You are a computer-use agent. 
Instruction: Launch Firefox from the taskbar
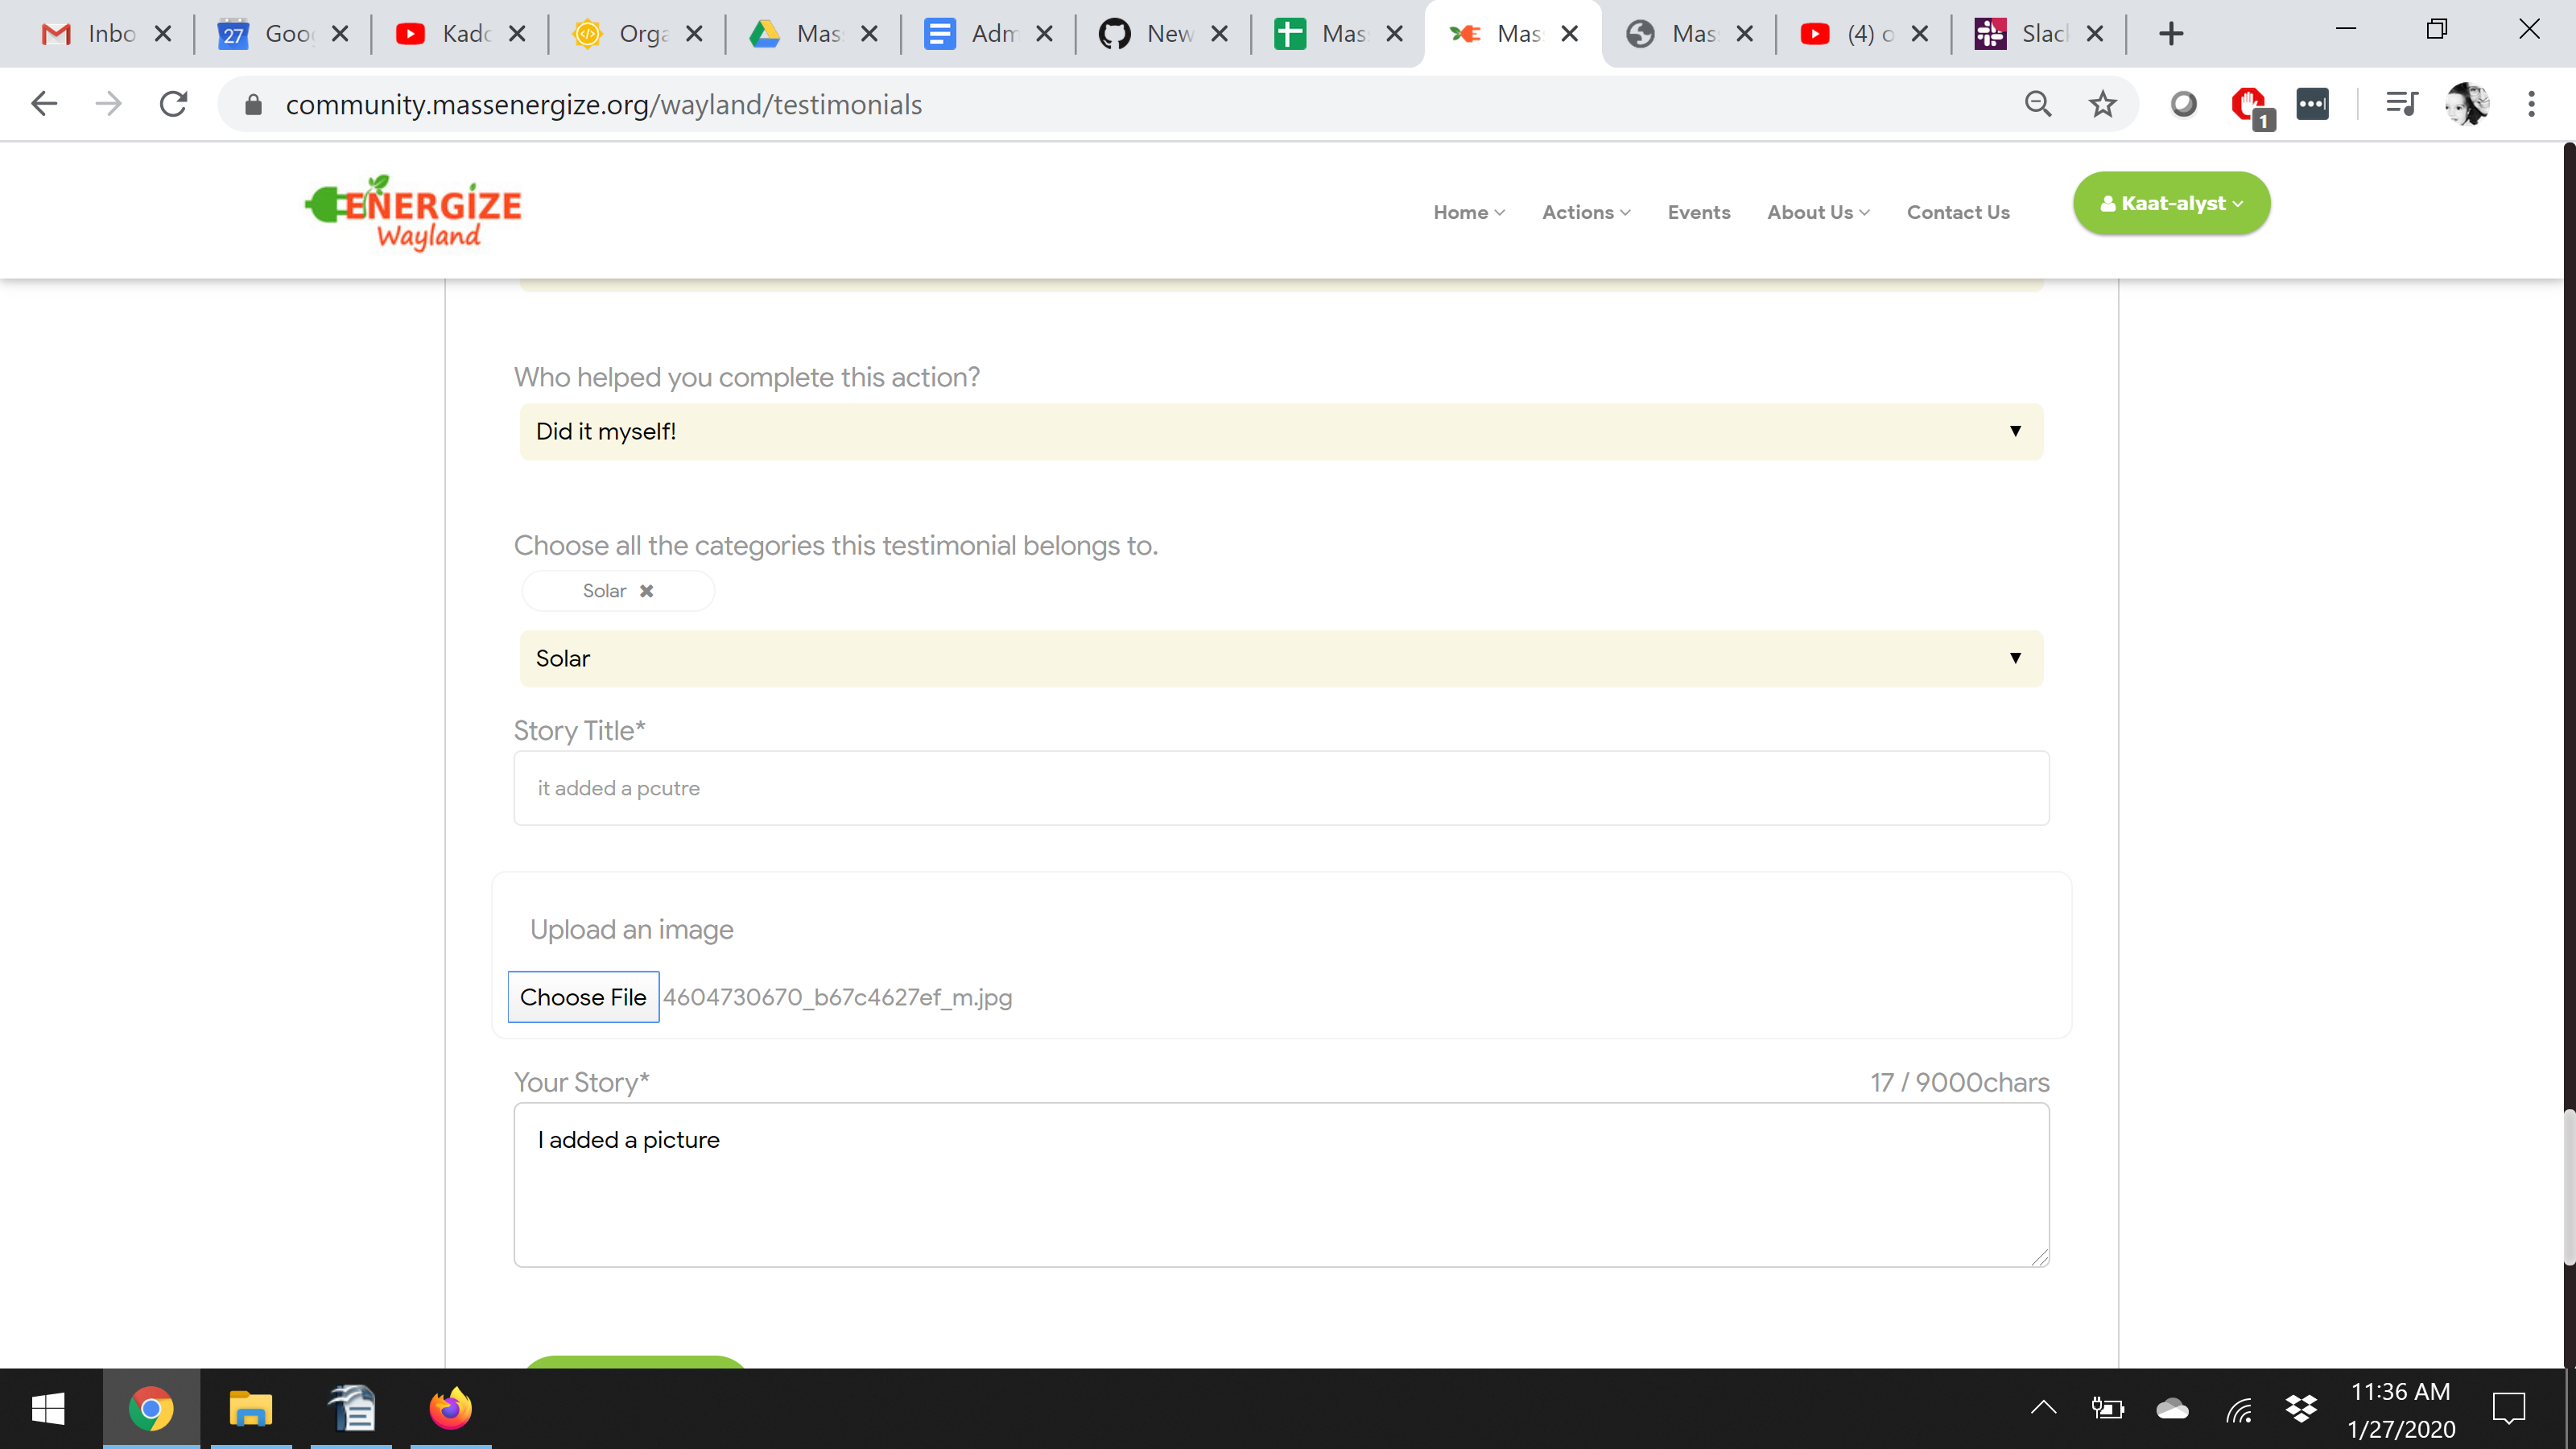[x=451, y=1409]
